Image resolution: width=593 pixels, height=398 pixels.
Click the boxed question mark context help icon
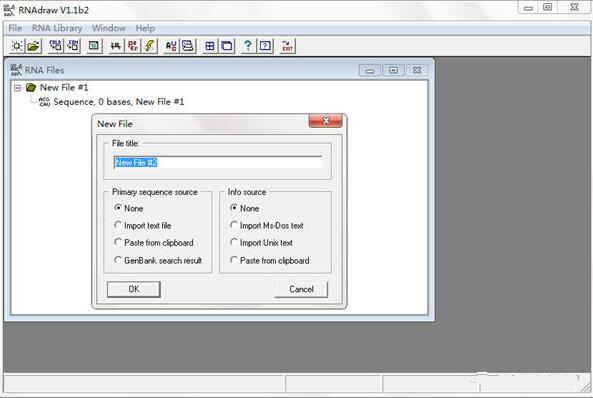tap(265, 46)
